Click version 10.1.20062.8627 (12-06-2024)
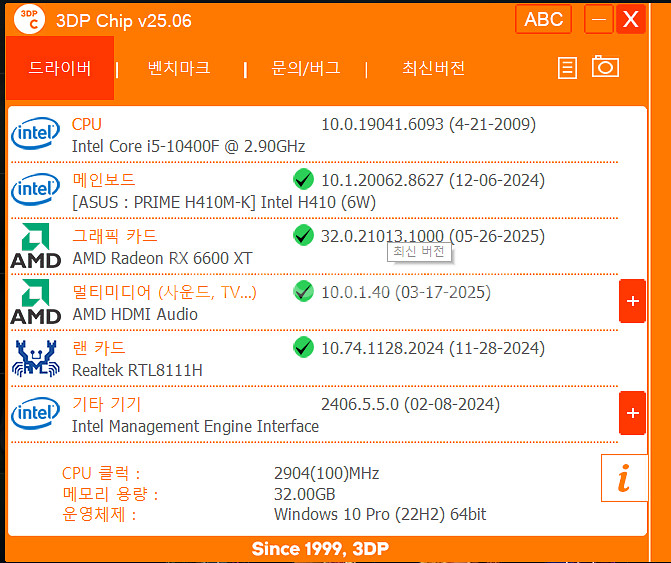671x563 pixels. (x=433, y=180)
